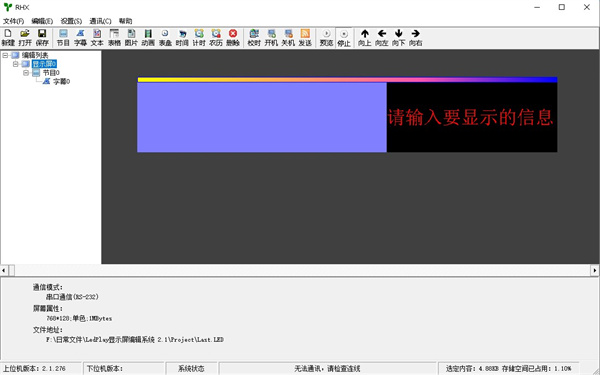
Task: Insert a subtitle using 字幕 icon
Action: point(80,38)
